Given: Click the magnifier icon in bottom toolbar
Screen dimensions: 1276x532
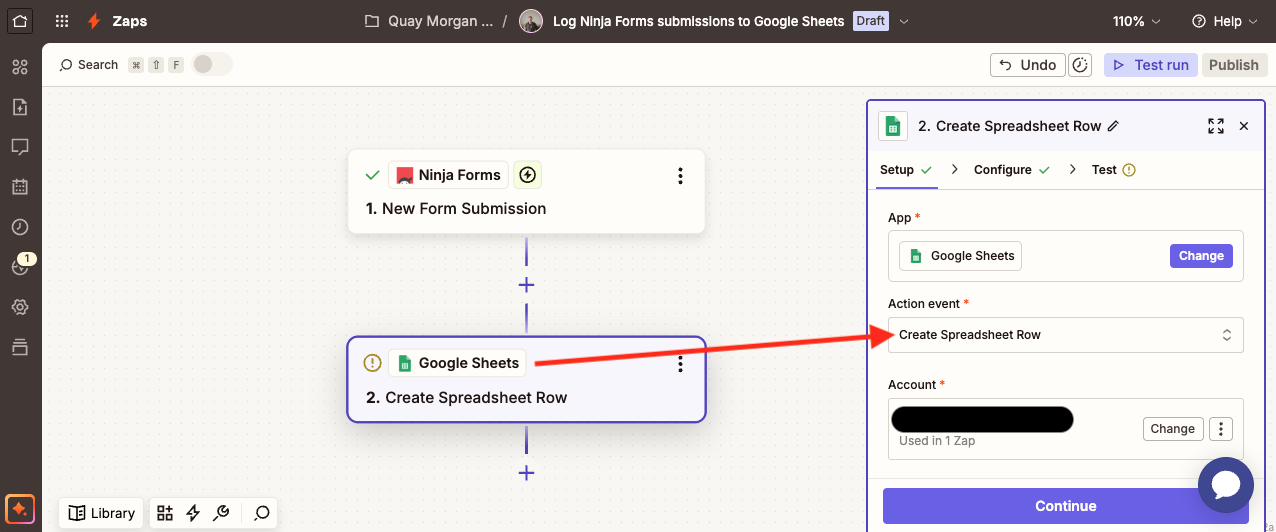Looking at the screenshot, I should pyautogui.click(x=262, y=513).
